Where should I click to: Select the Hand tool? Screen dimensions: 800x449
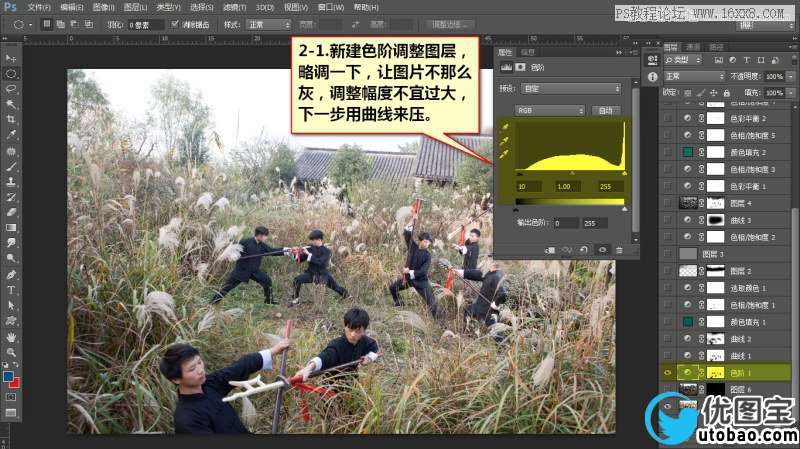[x=11, y=337]
